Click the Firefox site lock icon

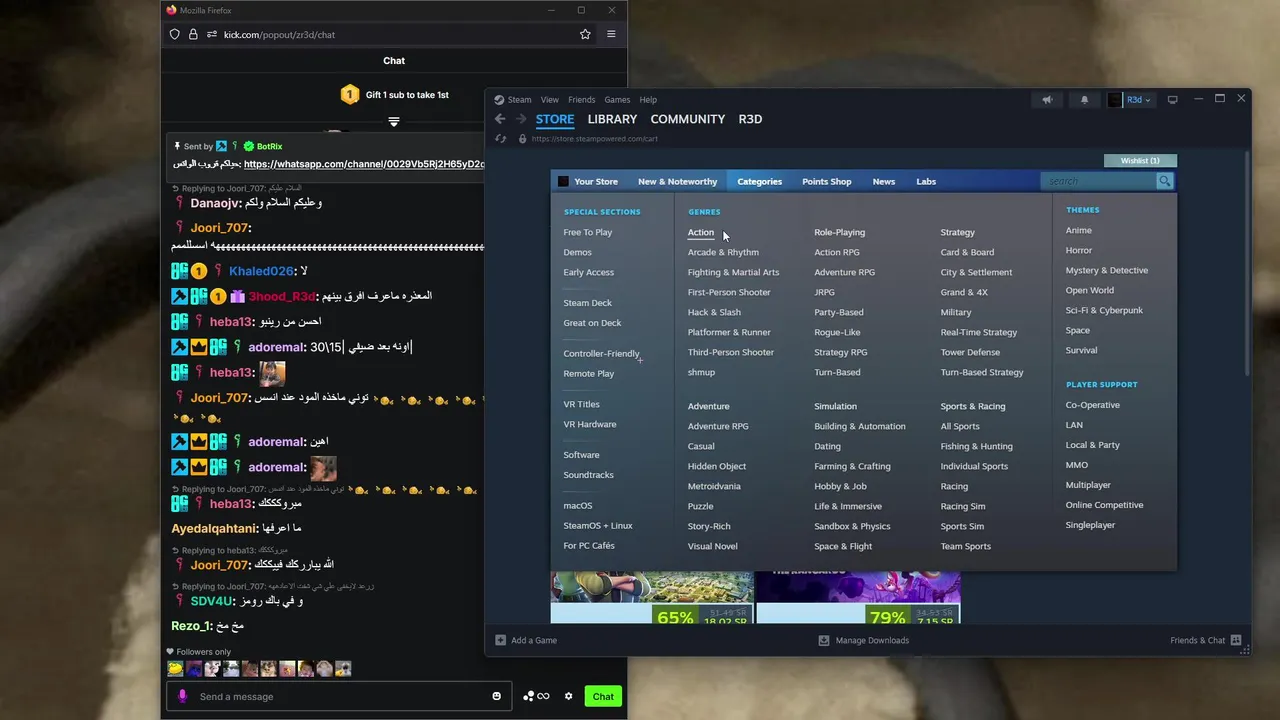click(x=193, y=34)
